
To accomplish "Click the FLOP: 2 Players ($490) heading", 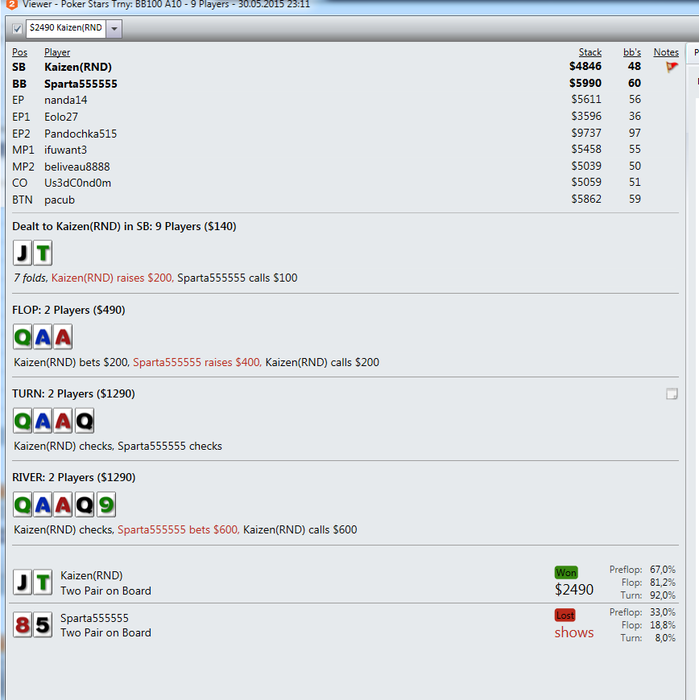I will coord(69,310).
